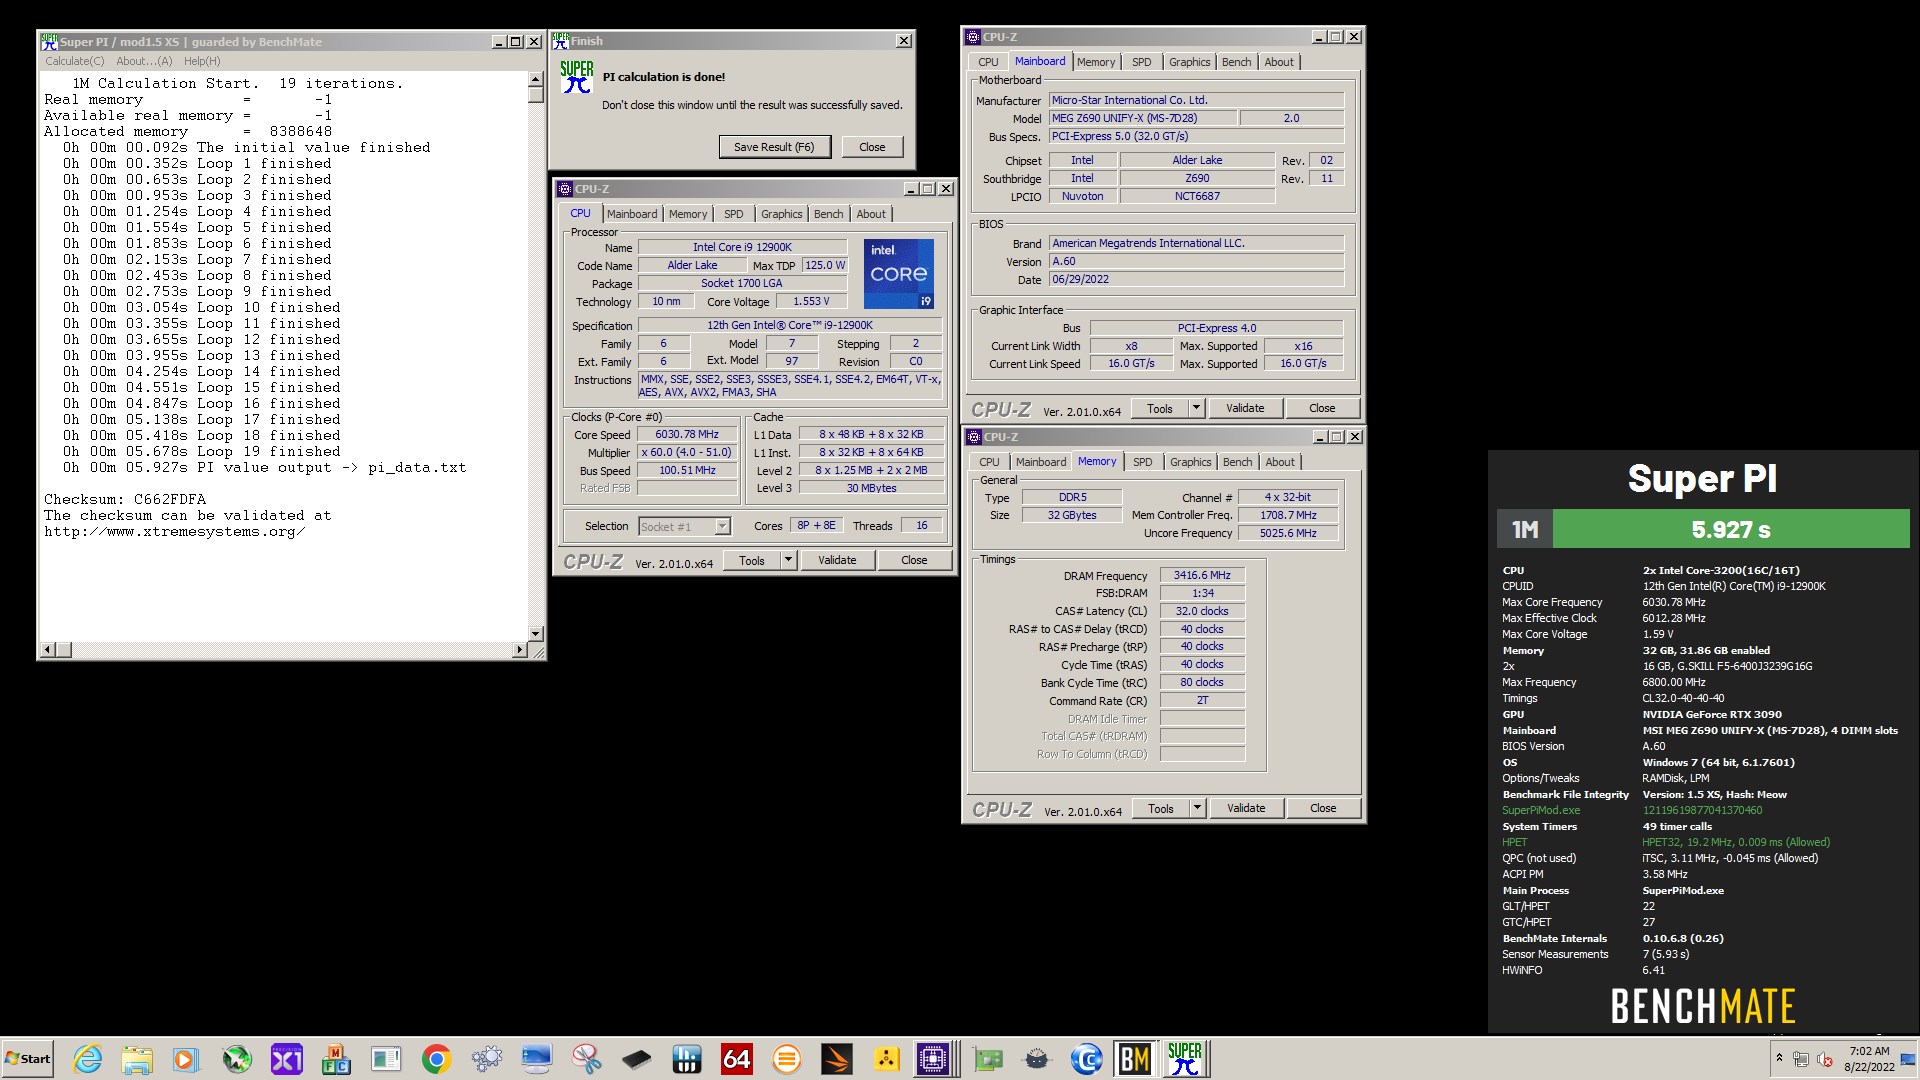Image resolution: width=1920 pixels, height=1080 pixels.
Task: Open the green arrow sphere taskbar icon
Action: coord(237,1059)
